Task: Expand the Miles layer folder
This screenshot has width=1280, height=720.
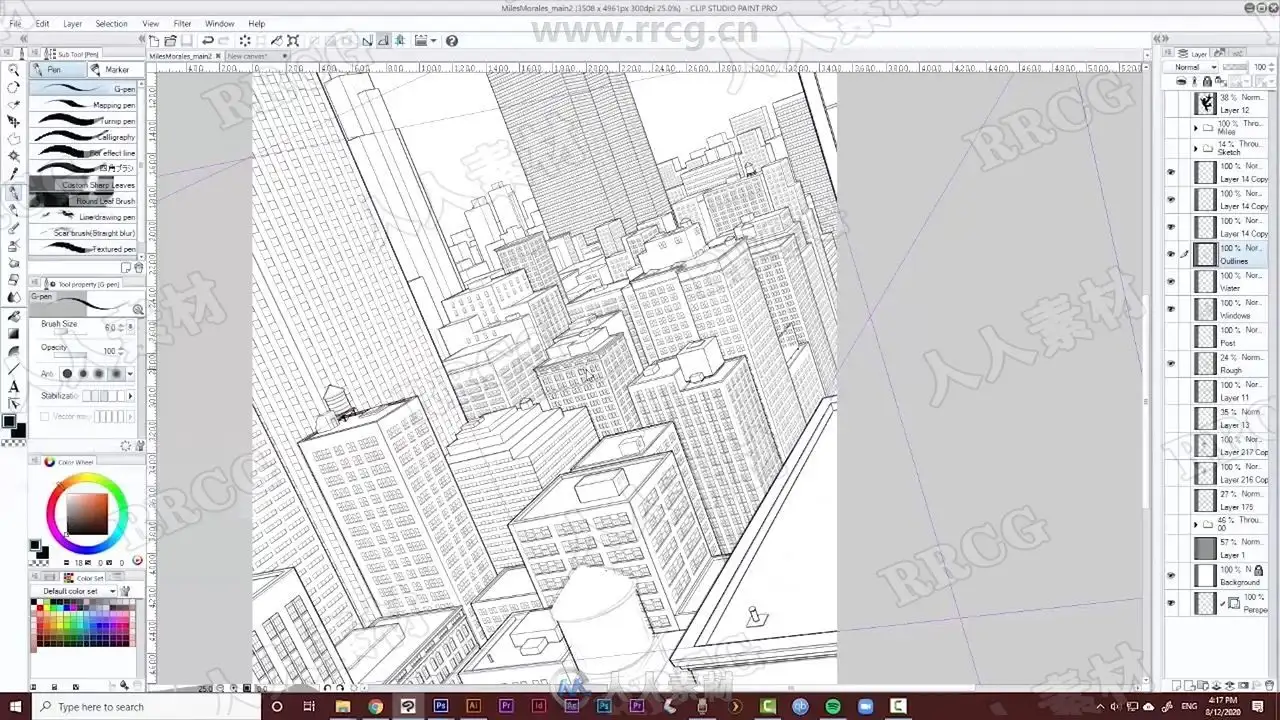Action: 1196,128
